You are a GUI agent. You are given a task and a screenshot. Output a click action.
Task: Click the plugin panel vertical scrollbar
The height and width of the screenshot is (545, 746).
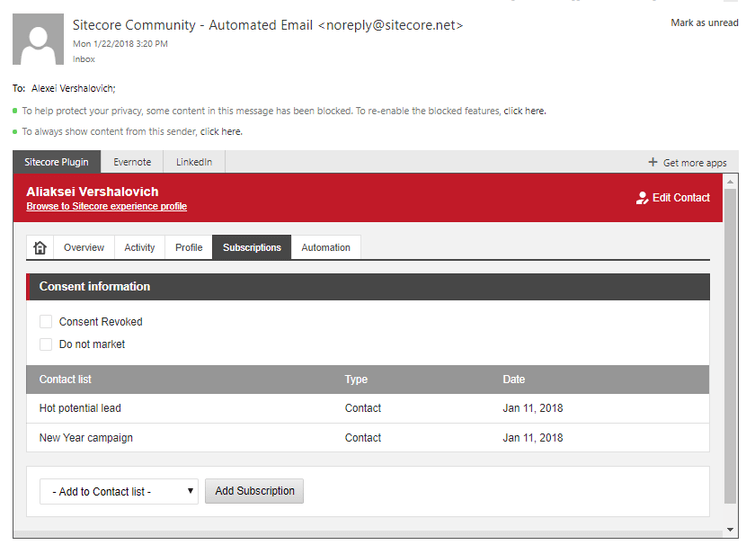click(x=730, y=346)
